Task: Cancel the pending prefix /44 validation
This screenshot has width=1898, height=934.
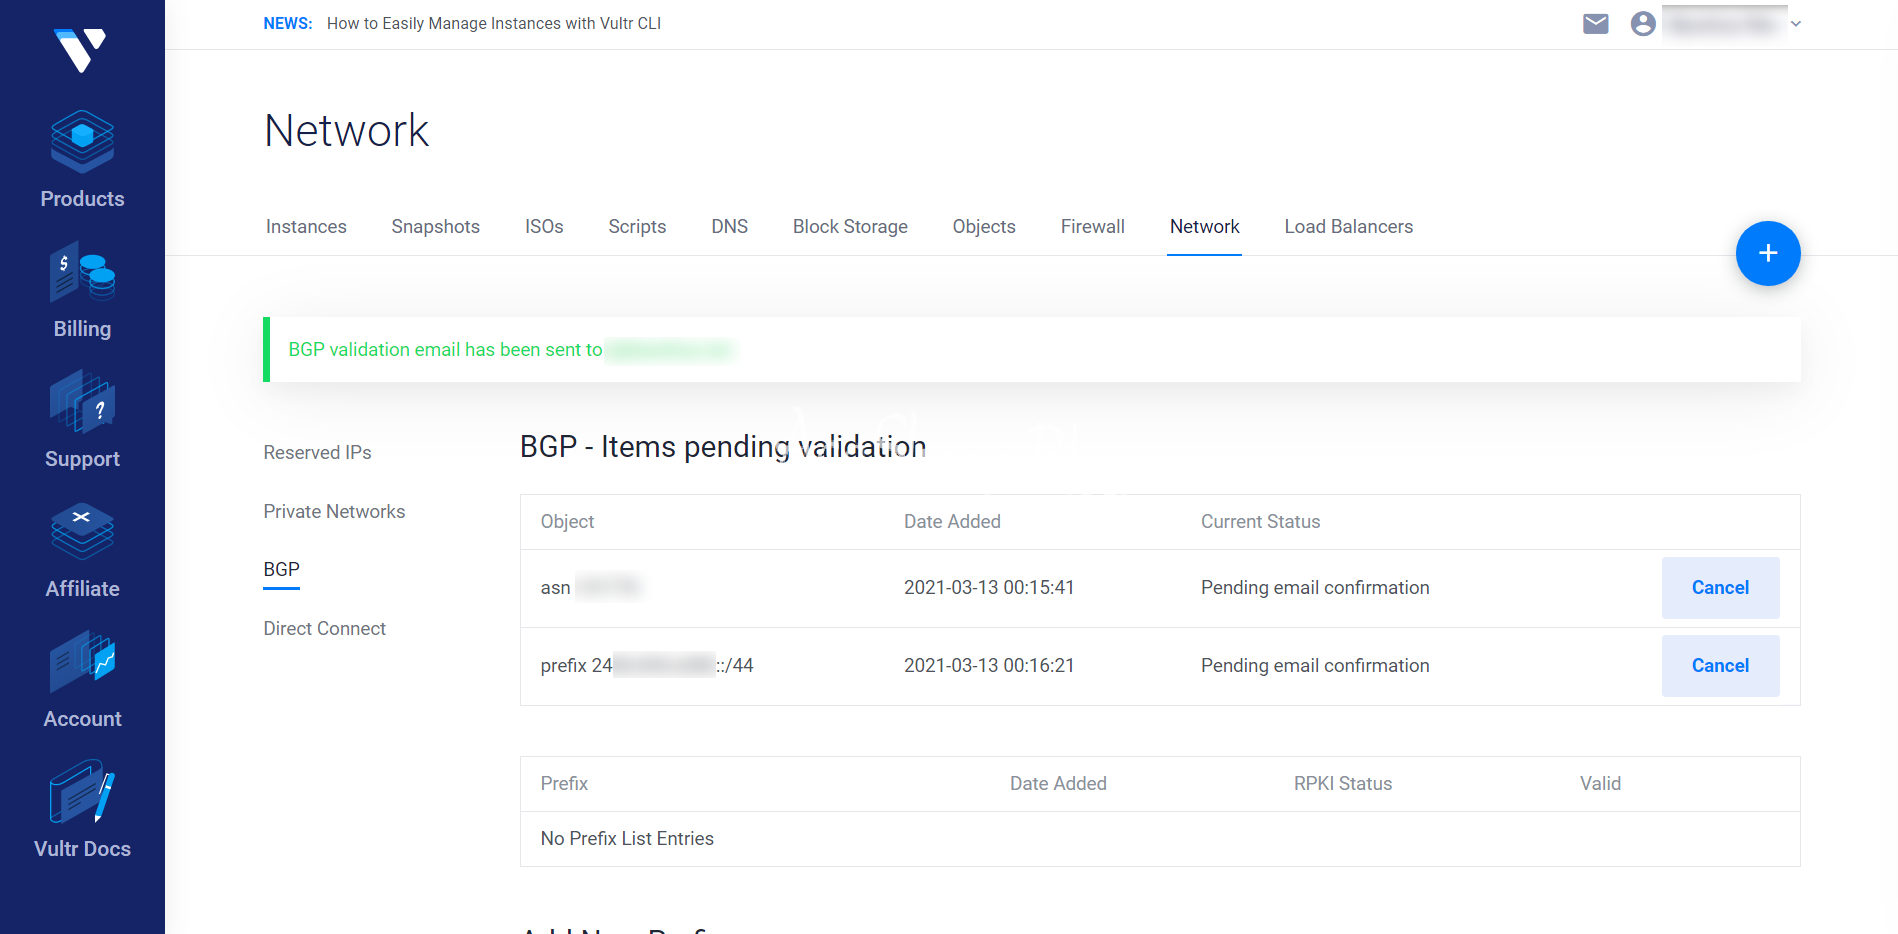Action: point(1720,666)
